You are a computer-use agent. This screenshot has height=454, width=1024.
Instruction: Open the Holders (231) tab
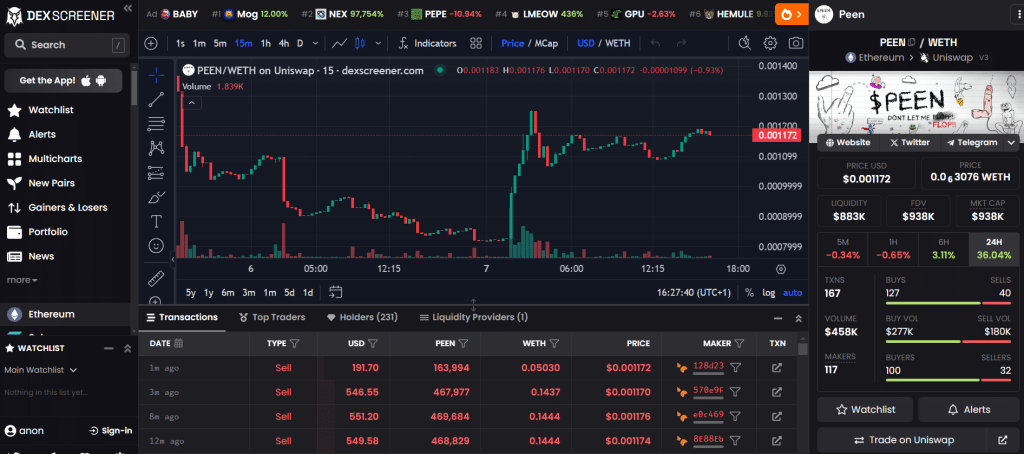tap(362, 317)
